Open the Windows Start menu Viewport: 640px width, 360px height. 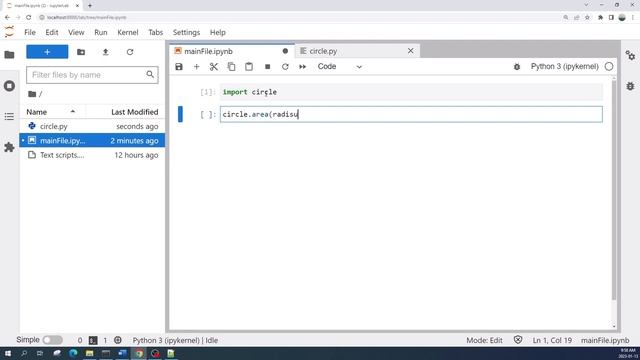[x=8, y=353]
